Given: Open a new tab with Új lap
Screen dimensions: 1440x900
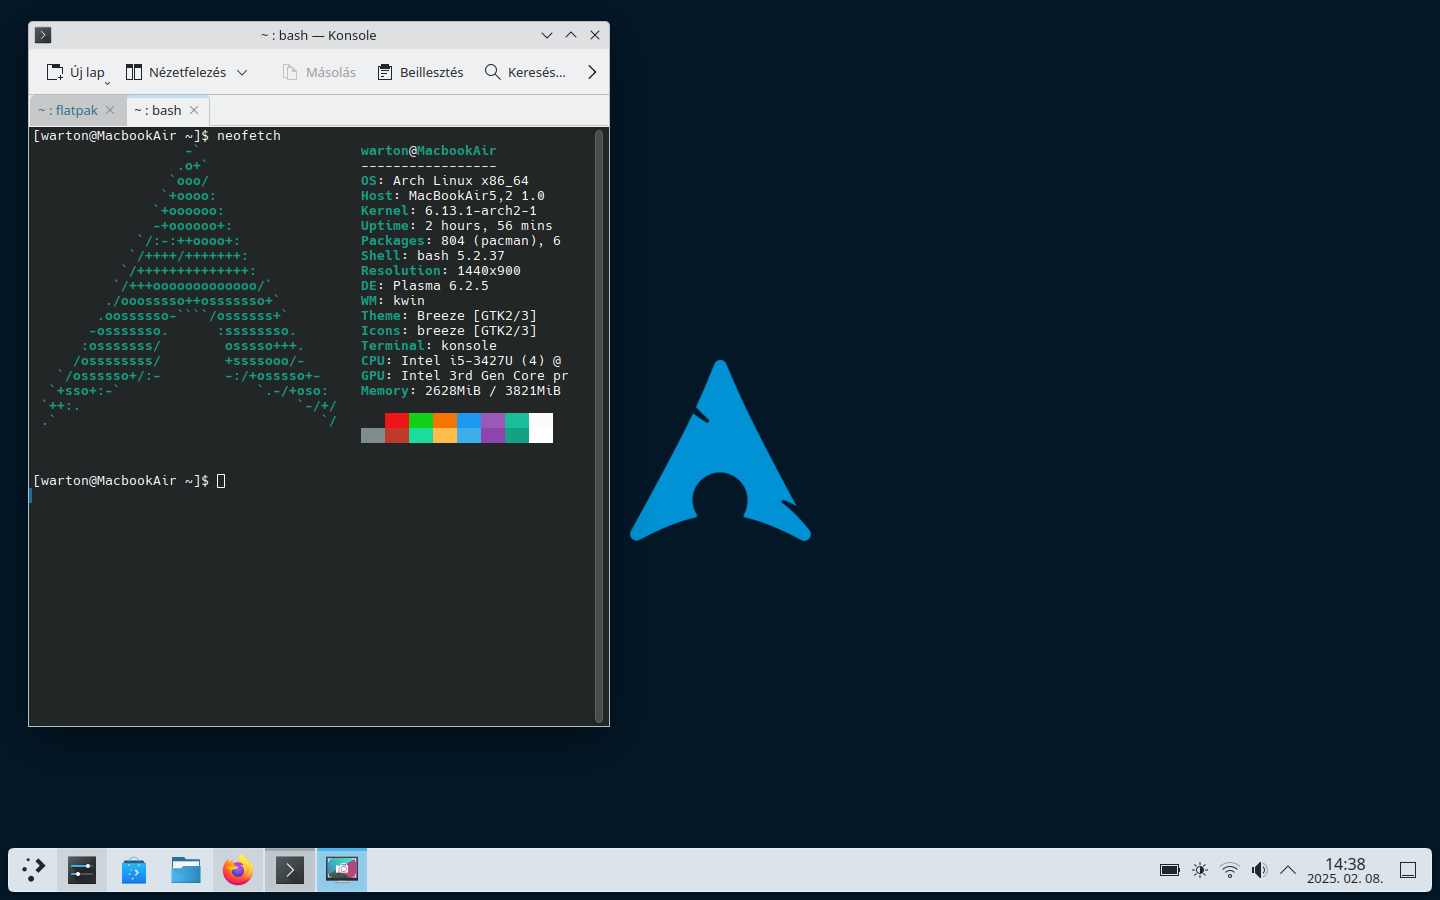Looking at the screenshot, I should (75, 72).
